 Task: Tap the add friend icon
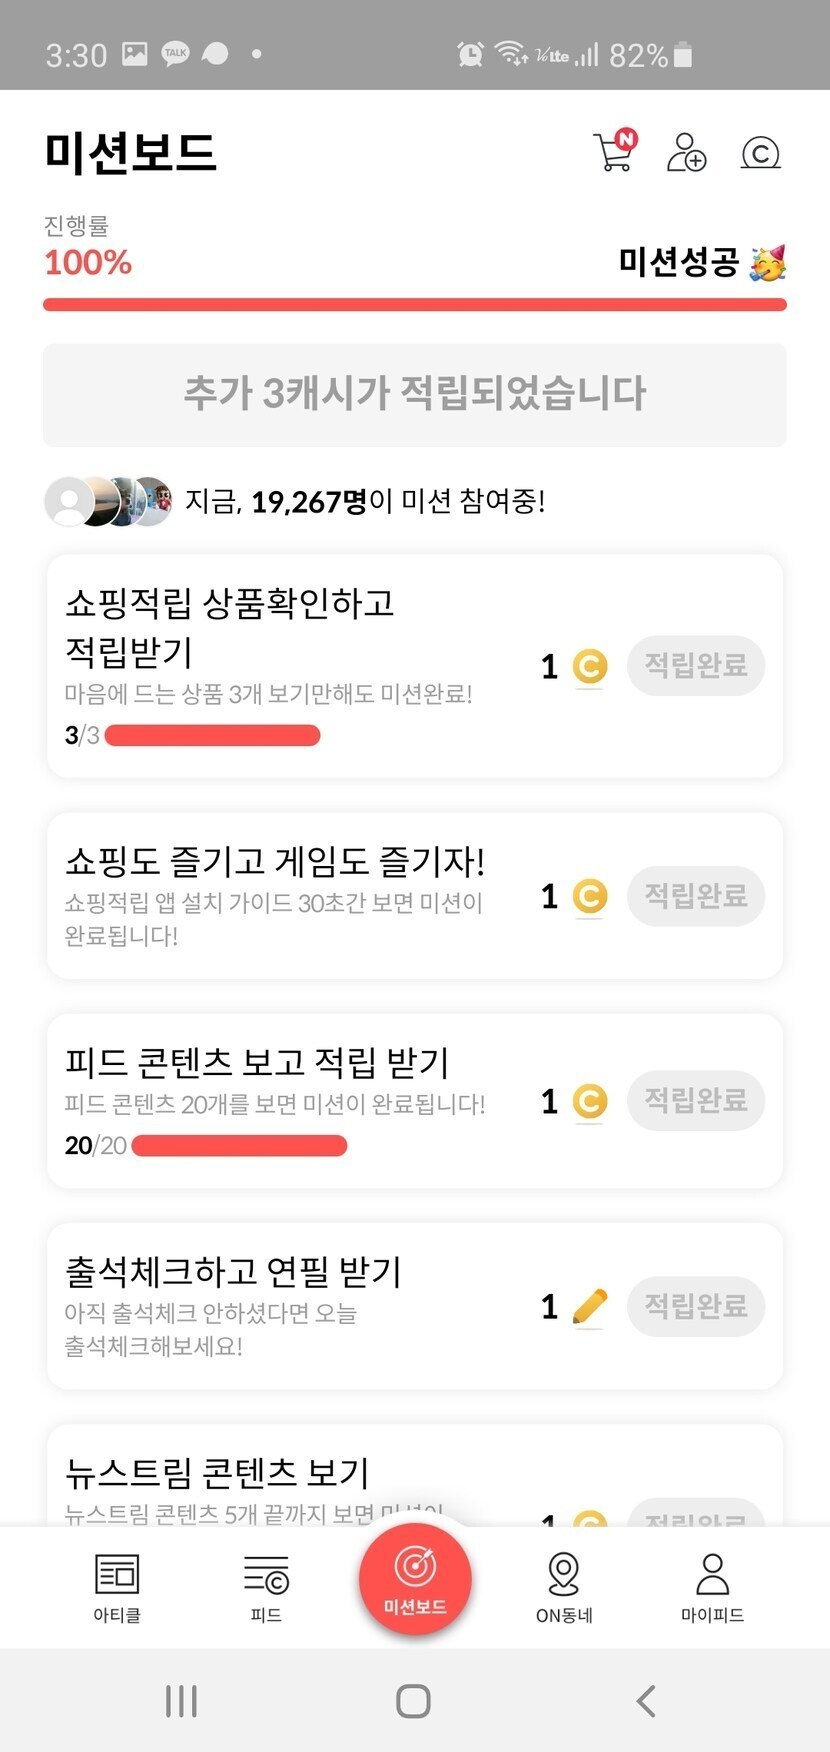point(686,152)
